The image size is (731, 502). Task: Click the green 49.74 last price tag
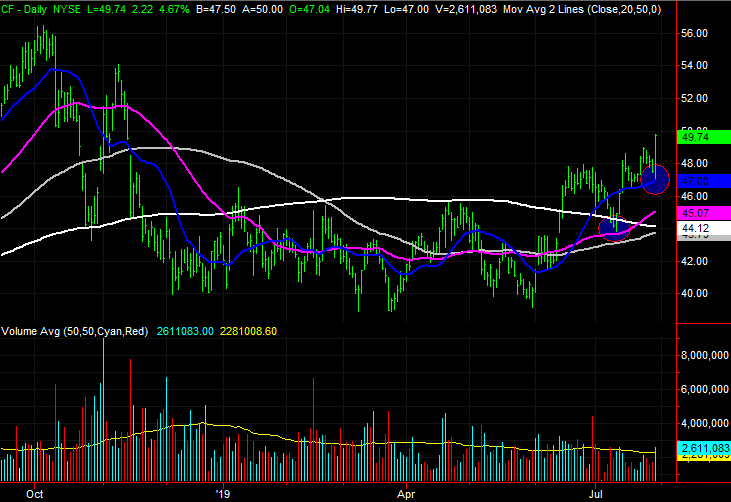(703, 137)
